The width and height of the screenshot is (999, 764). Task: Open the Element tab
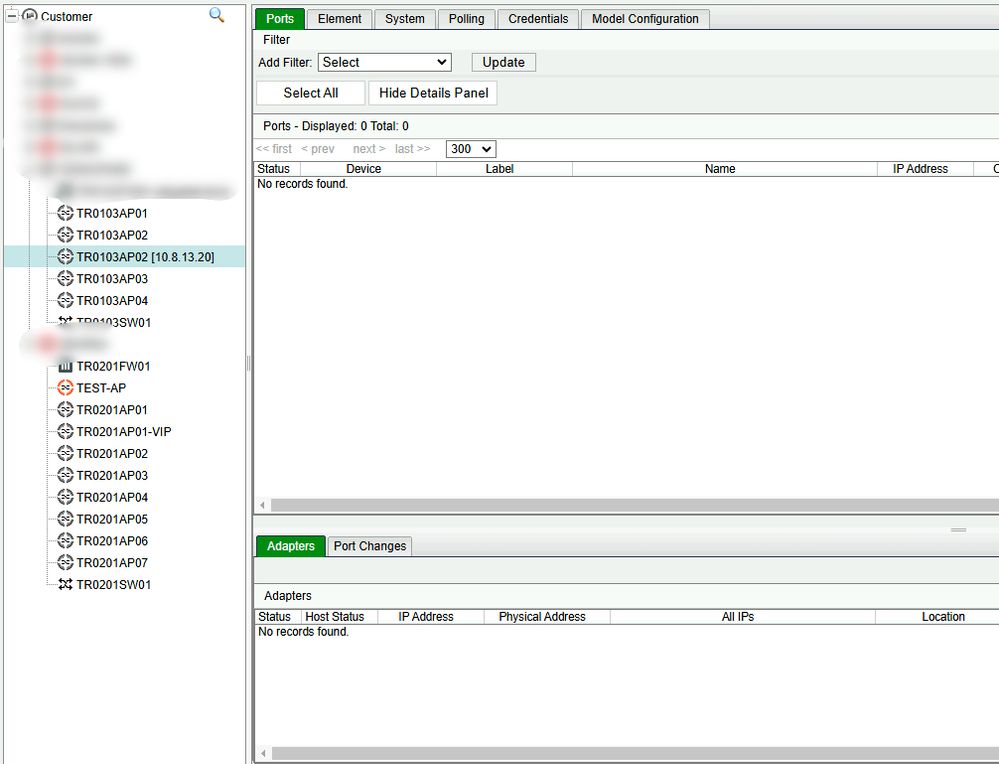coord(340,19)
